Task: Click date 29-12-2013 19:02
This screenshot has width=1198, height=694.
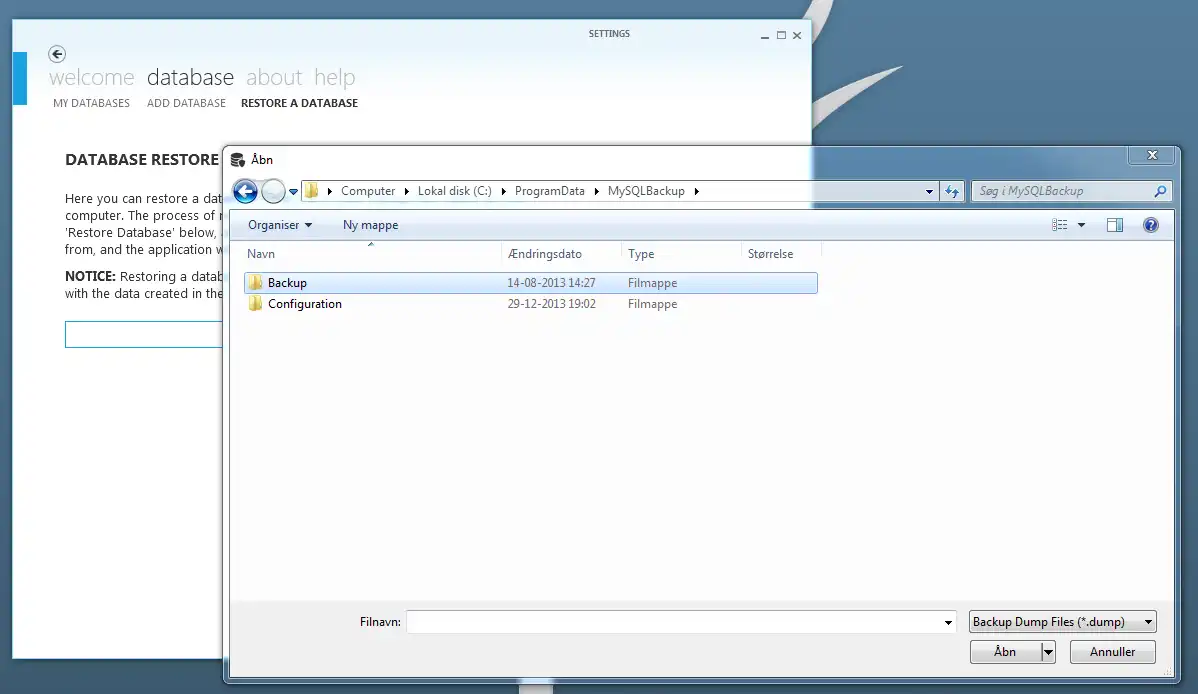Action: [x=552, y=303]
